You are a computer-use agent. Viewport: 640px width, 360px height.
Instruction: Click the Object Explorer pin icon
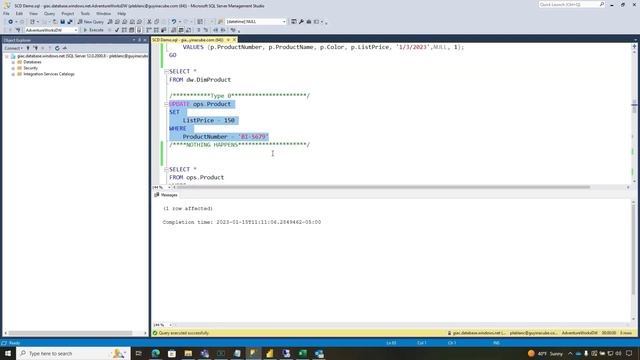(x=139, y=40)
